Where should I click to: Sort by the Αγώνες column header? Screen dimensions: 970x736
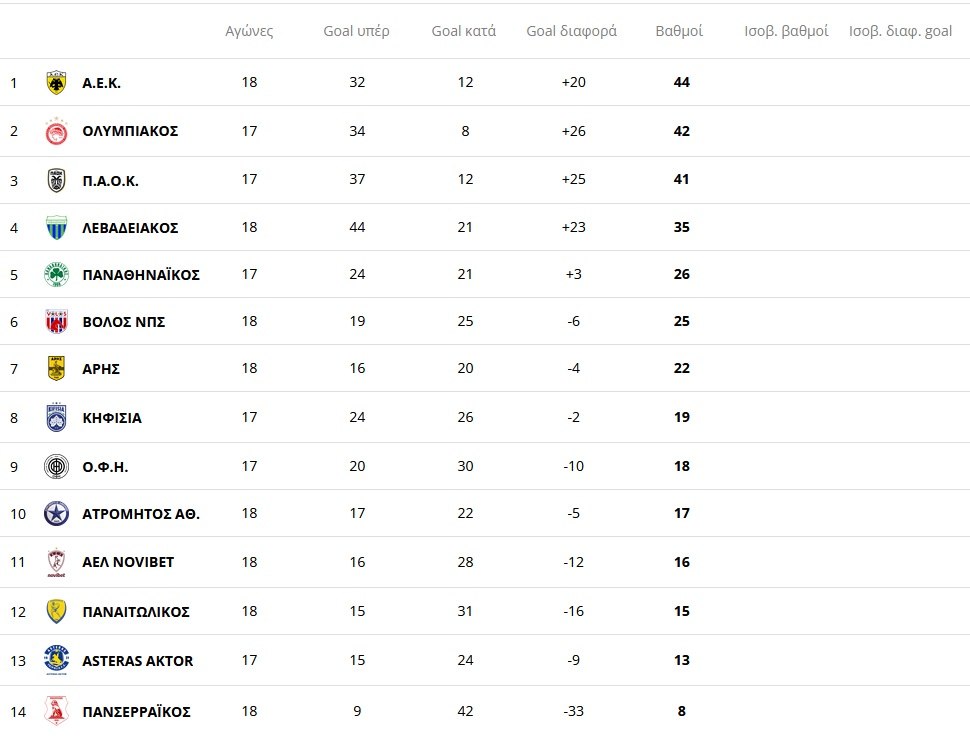tap(249, 31)
